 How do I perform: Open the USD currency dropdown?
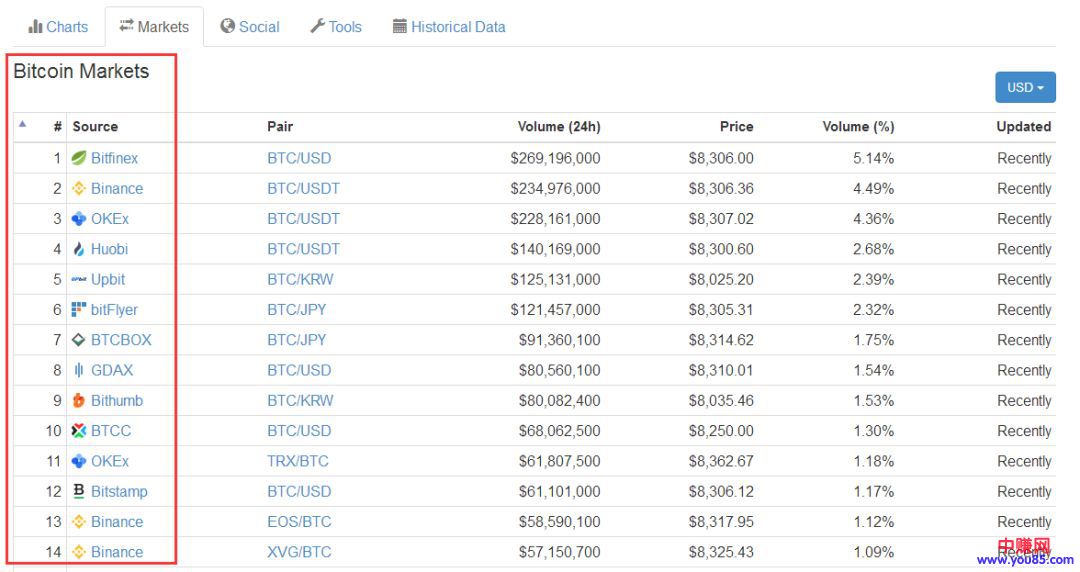pos(1025,87)
